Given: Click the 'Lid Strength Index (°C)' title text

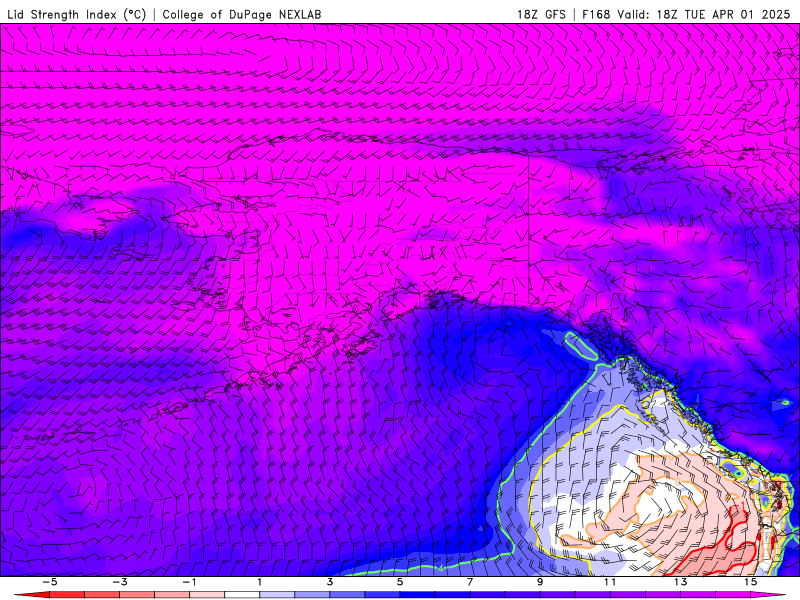Looking at the screenshot, I should pyautogui.click(x=77, y=15).
